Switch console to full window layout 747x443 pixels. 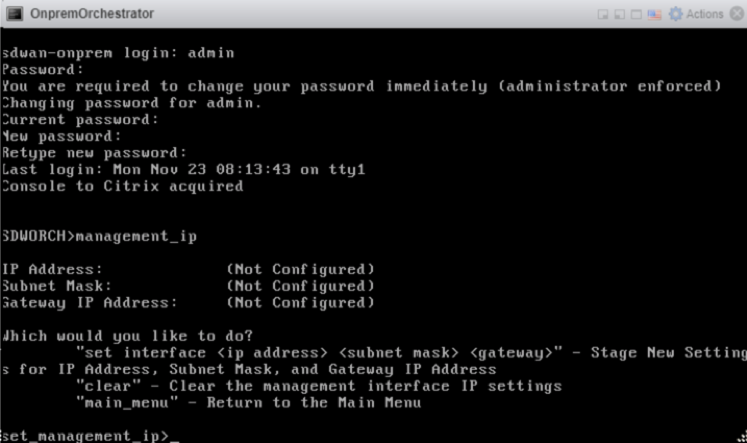[x=636, y=14]
